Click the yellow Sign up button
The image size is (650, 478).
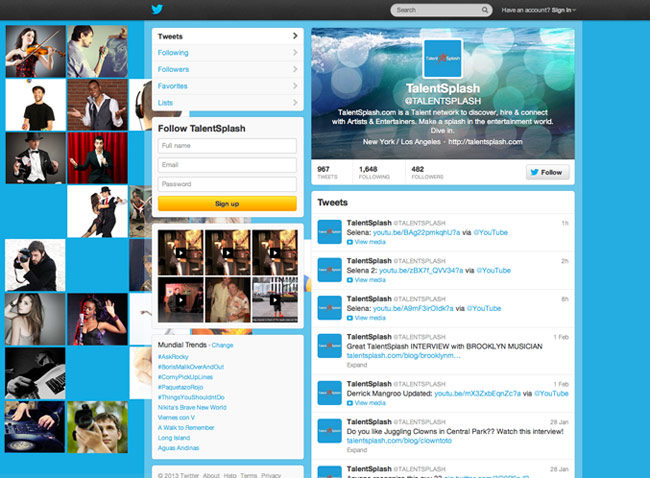click(227, 204)
